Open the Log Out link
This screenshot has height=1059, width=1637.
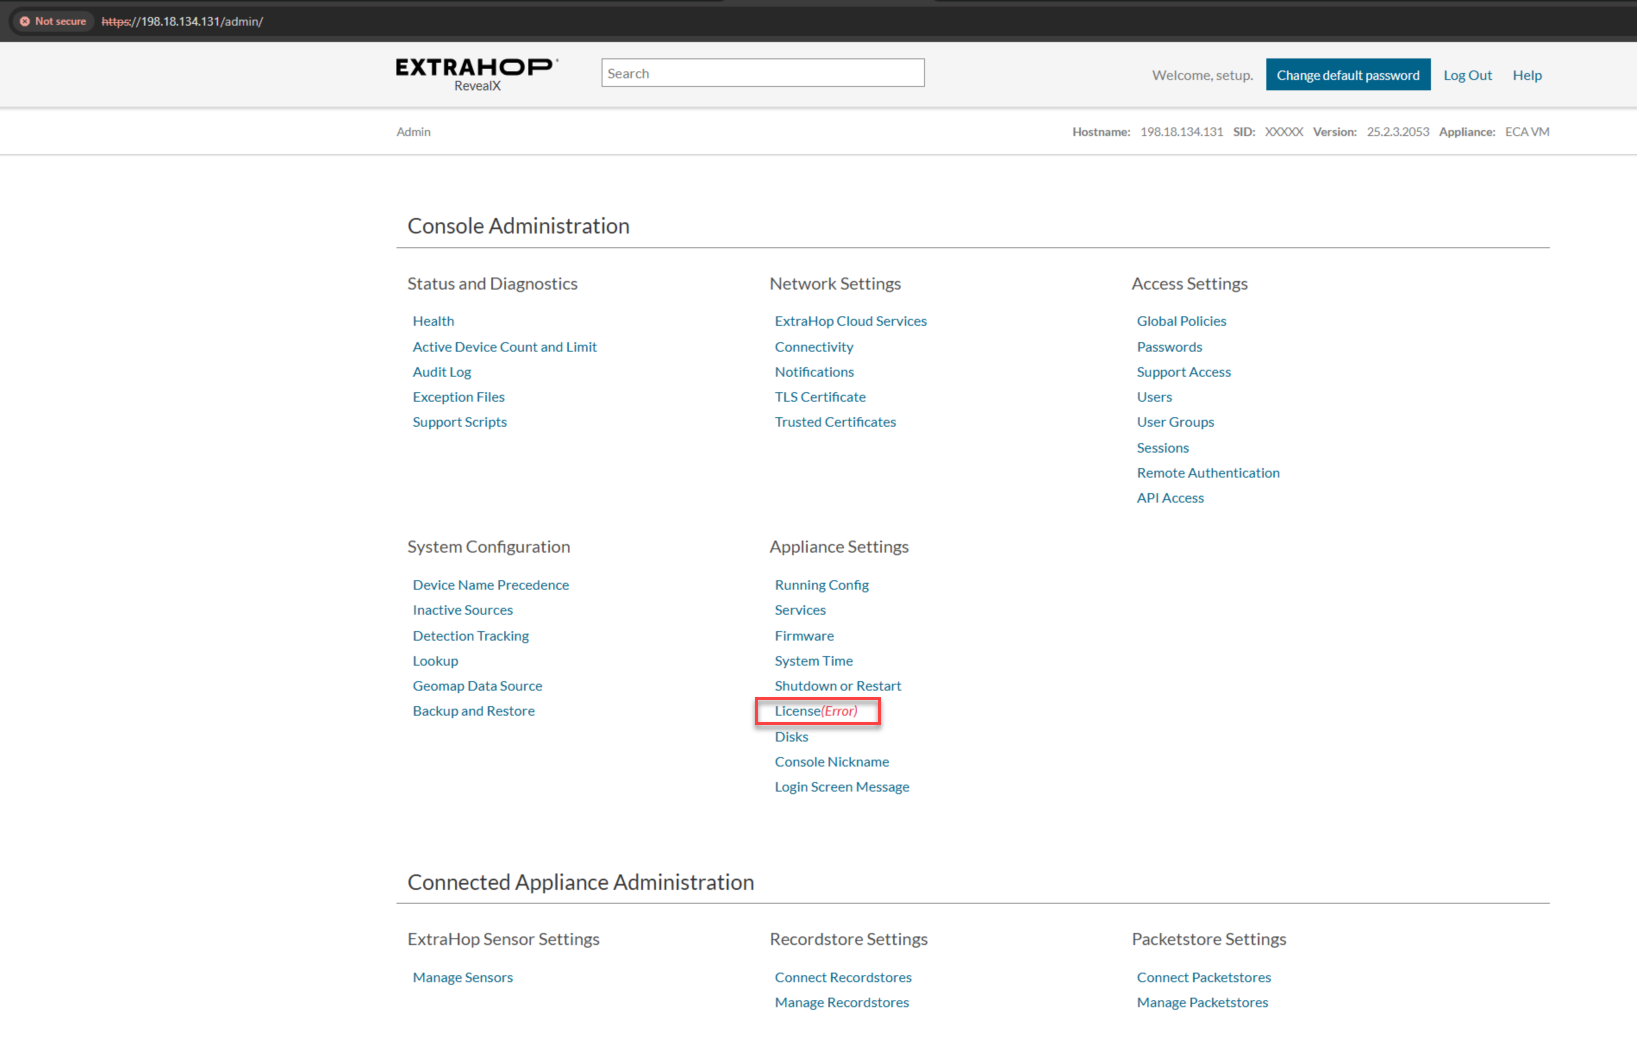click(1467, 75)
